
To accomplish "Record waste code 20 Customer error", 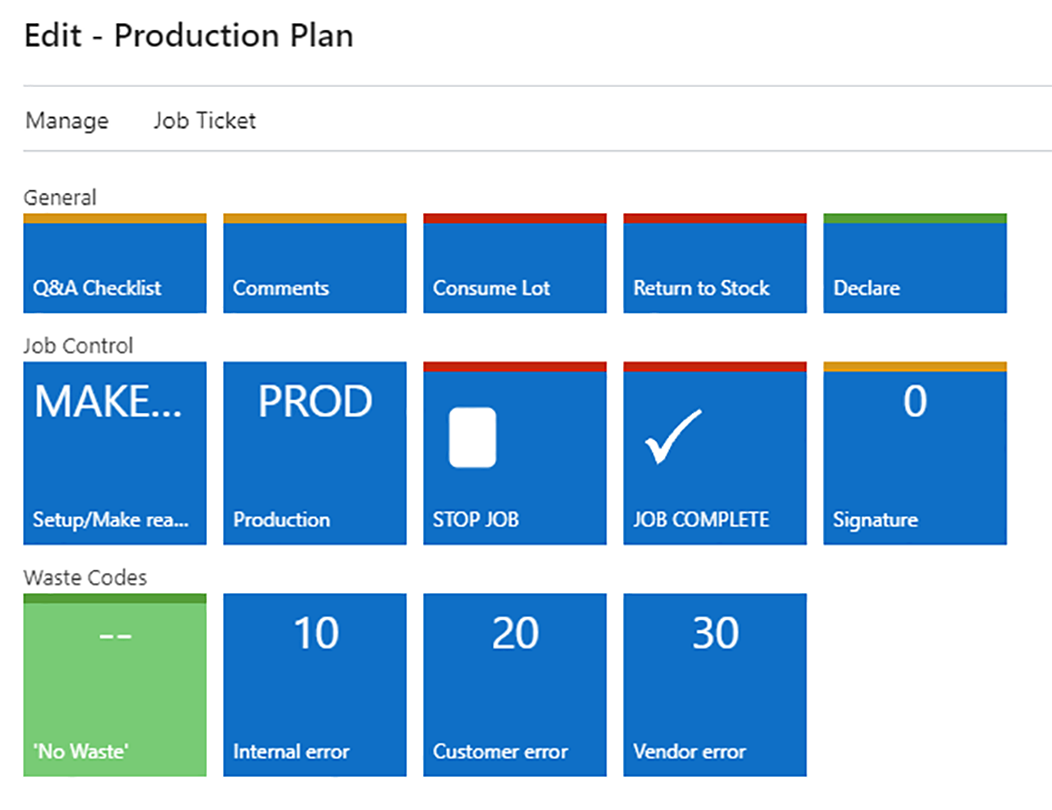I will click(x=514, y=684).
